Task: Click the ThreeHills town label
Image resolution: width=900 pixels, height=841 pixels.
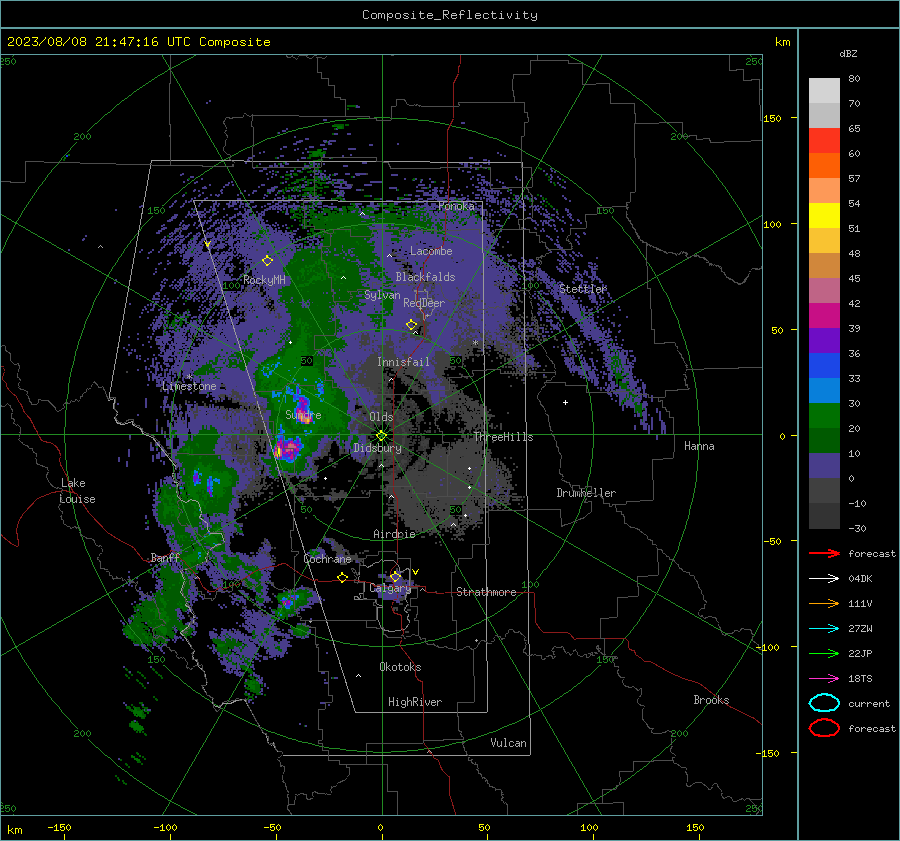Action: click(503, 437)
